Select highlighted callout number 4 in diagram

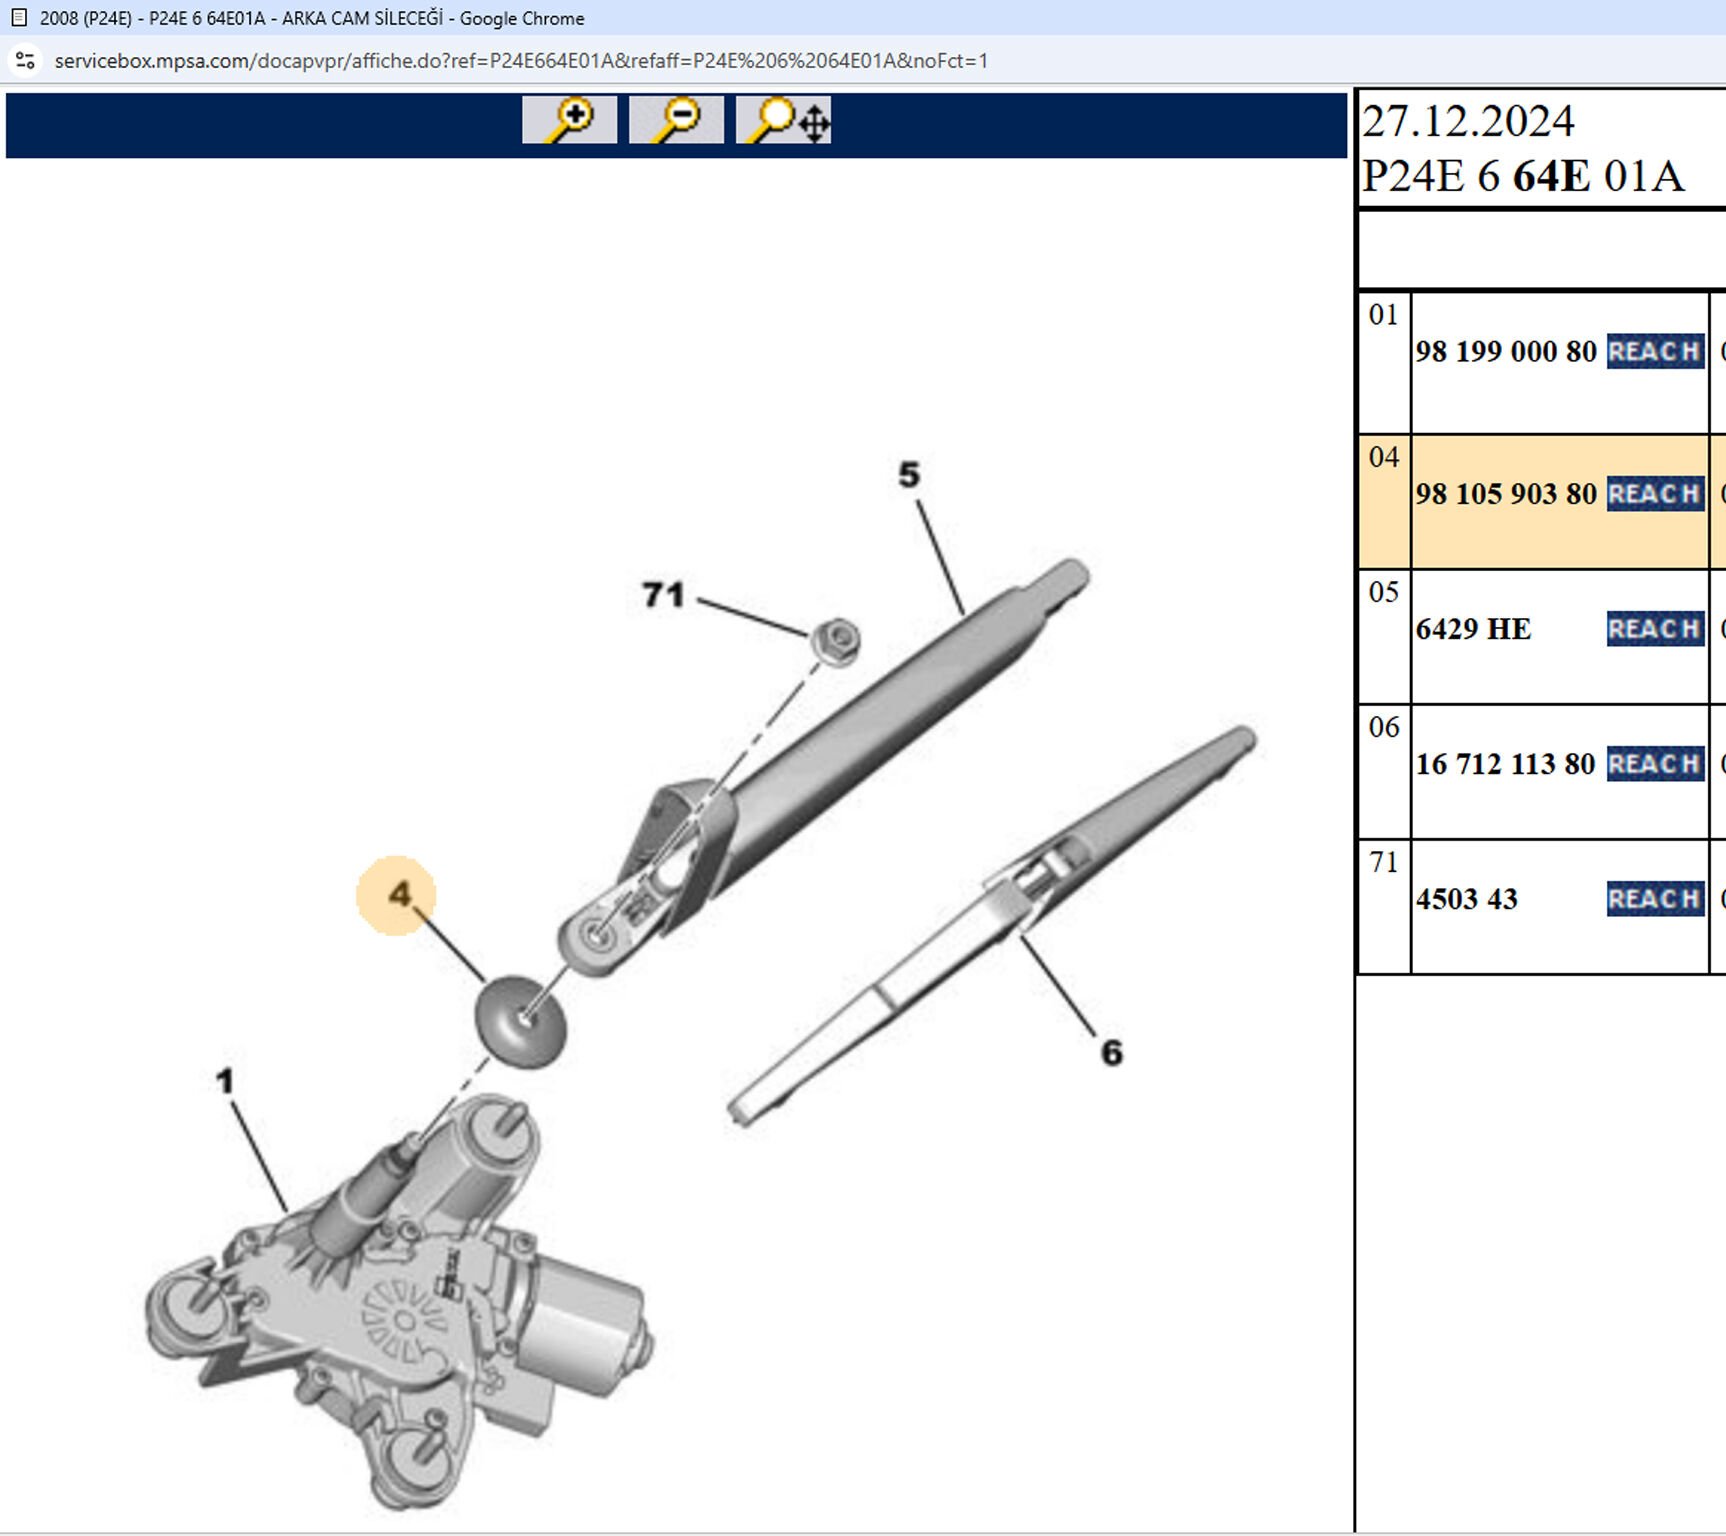pos(398,894)
